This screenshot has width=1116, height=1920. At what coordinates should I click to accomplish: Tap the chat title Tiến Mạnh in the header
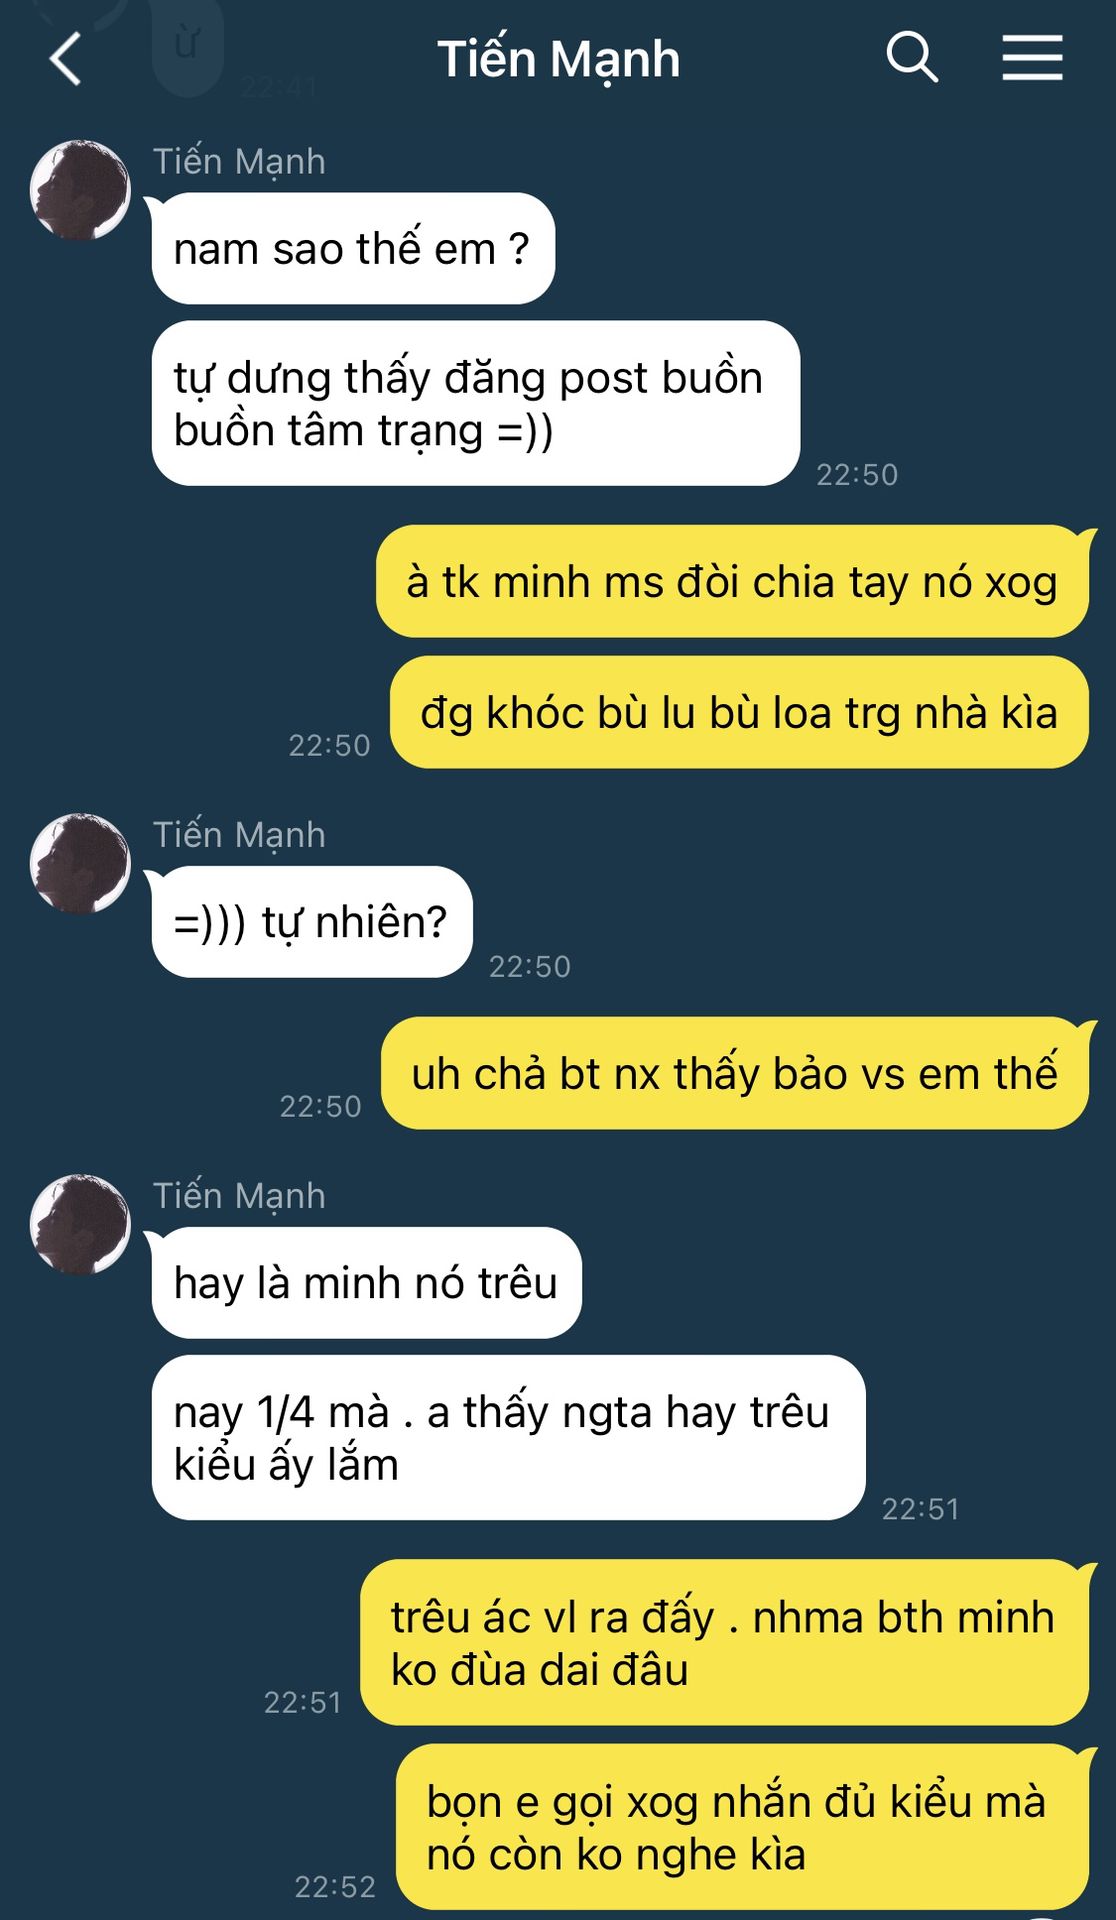click(x=558, y=59)
